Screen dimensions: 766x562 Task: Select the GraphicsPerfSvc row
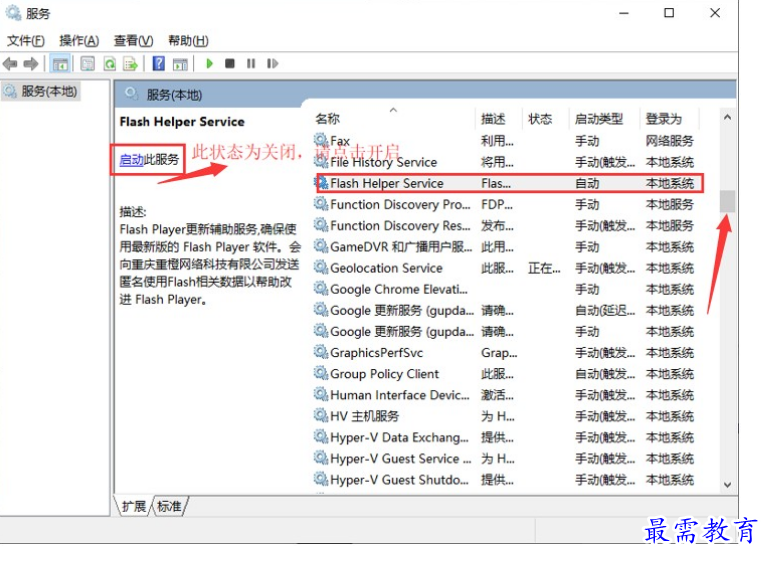506,353
